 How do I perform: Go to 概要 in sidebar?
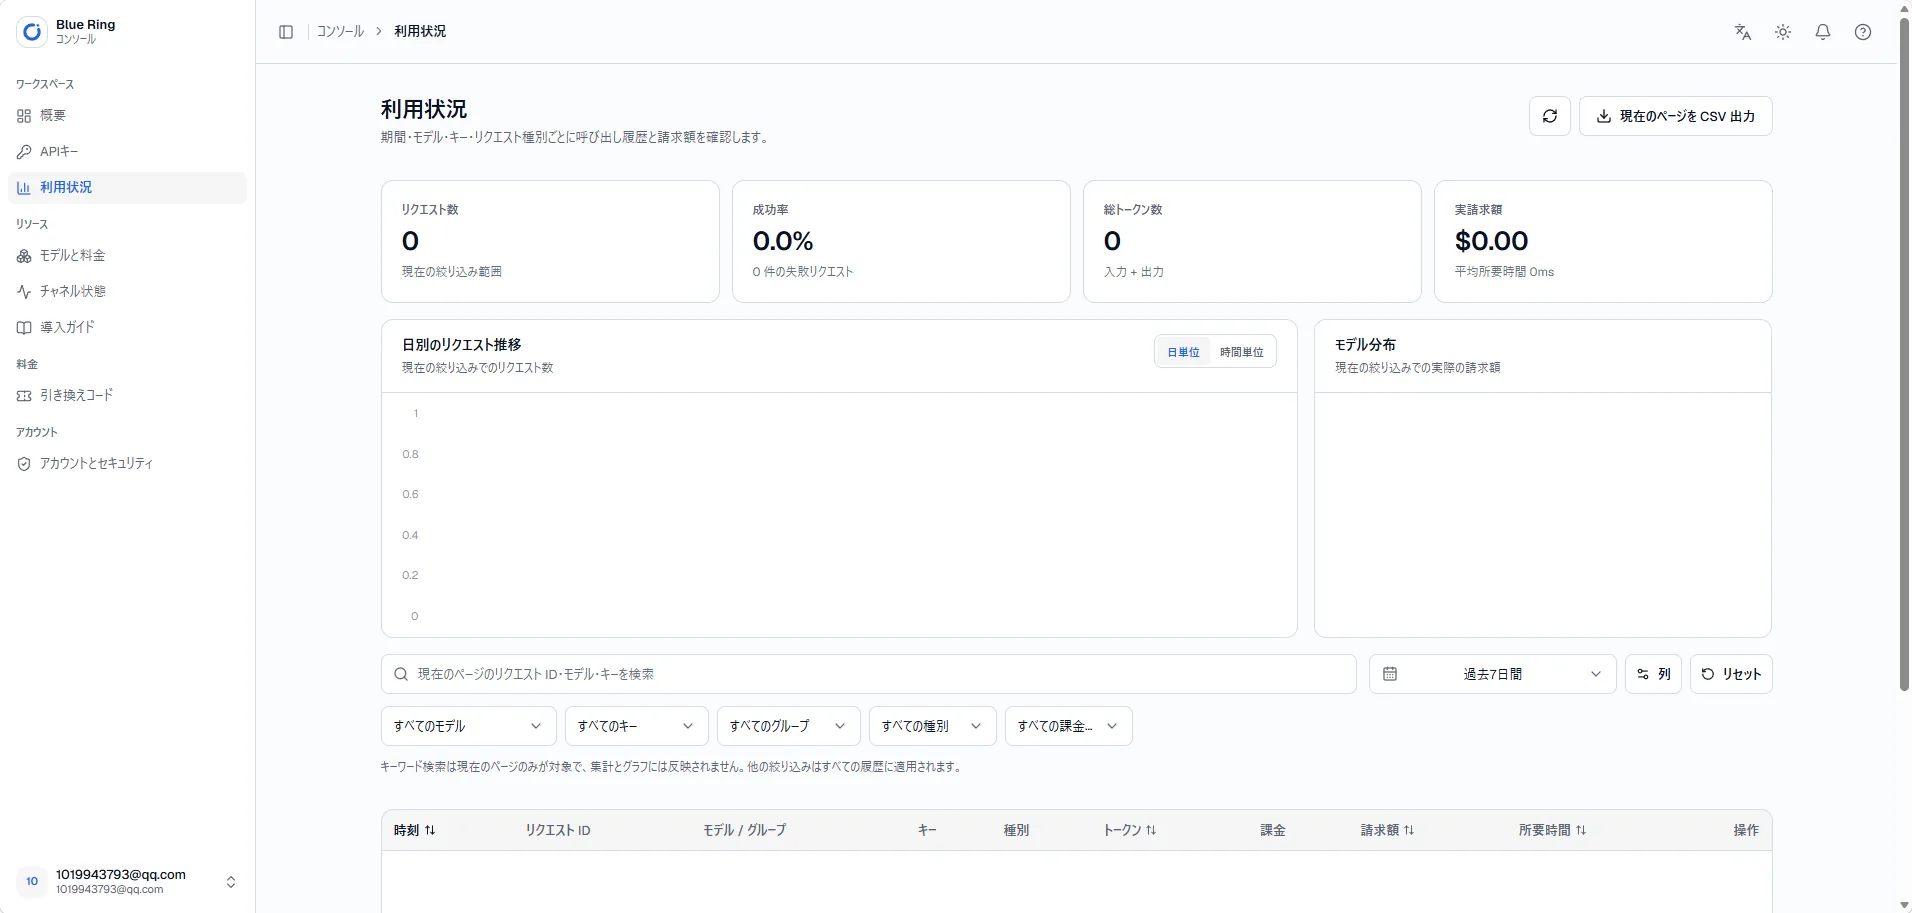click(x=127, y=116)
